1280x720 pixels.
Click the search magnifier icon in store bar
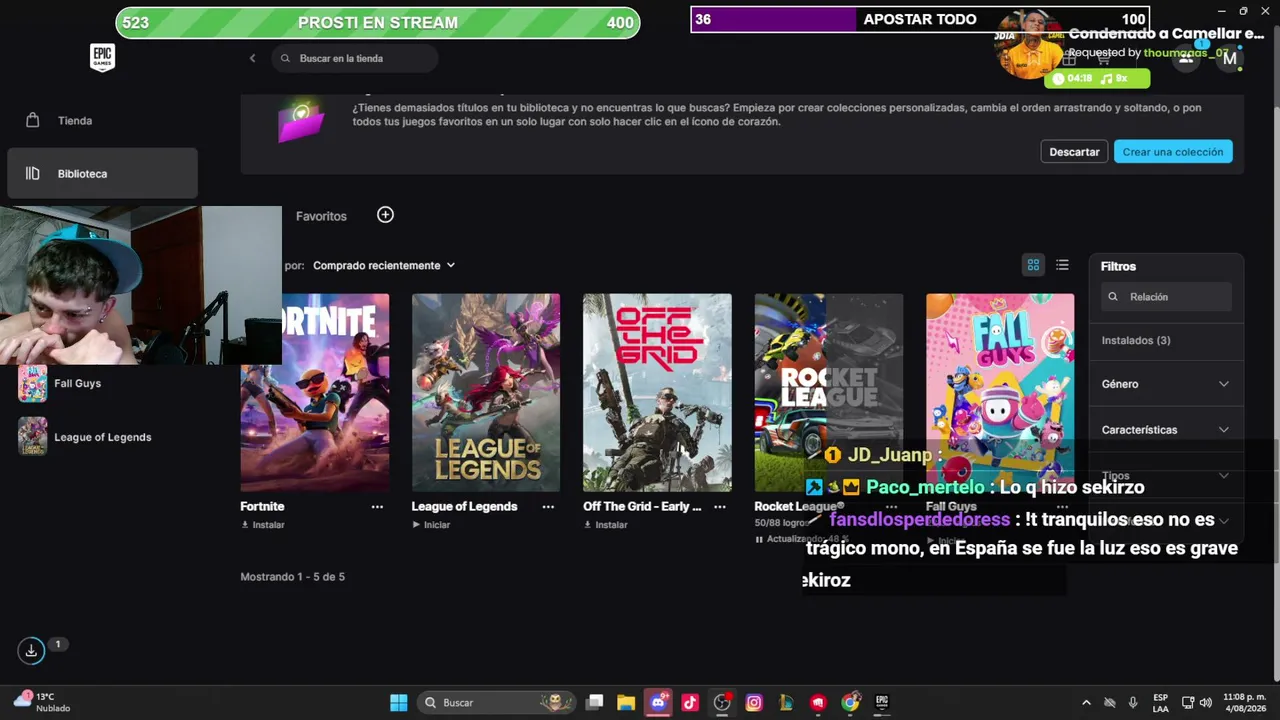[286, 58]
